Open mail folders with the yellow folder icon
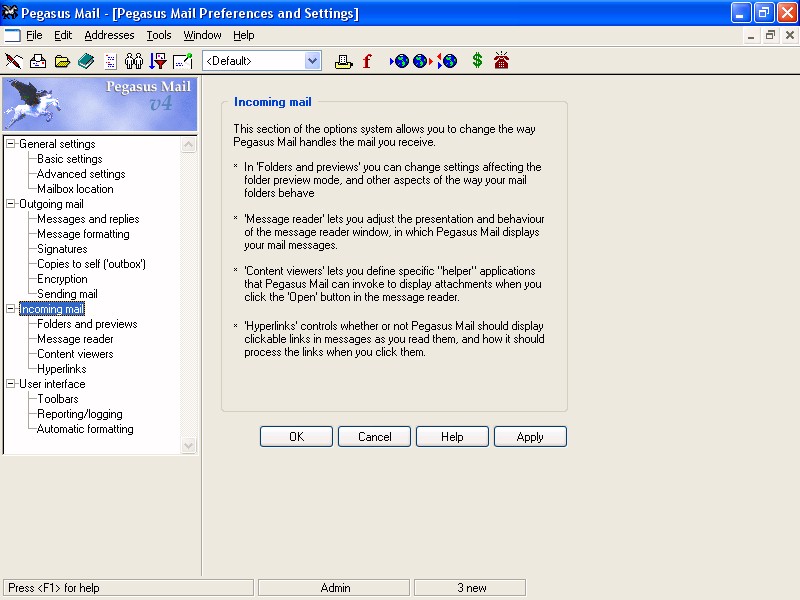Image resolution: width=800 pixels, height=600 pixels. tap(62, 61)
